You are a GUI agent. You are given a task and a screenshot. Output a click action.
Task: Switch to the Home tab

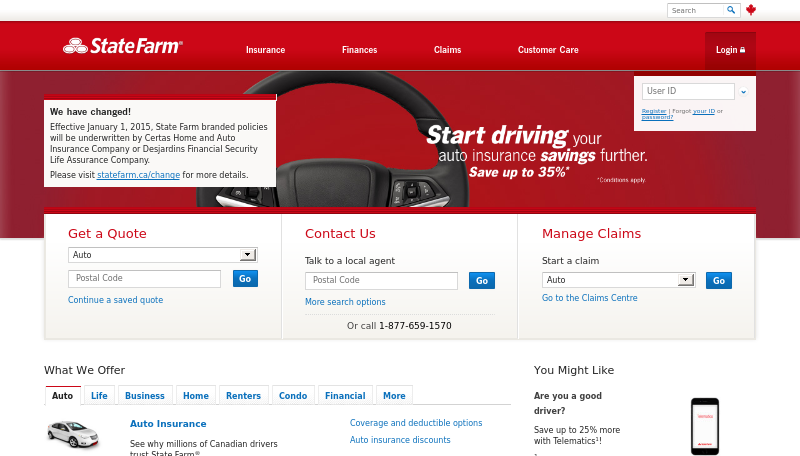pos(196,395)
